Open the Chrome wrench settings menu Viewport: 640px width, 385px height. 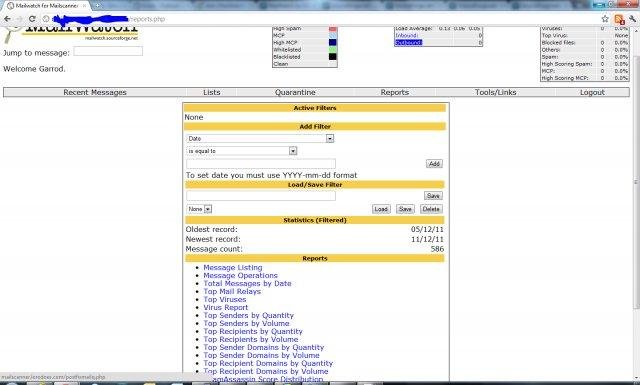(x=633, y=19)
